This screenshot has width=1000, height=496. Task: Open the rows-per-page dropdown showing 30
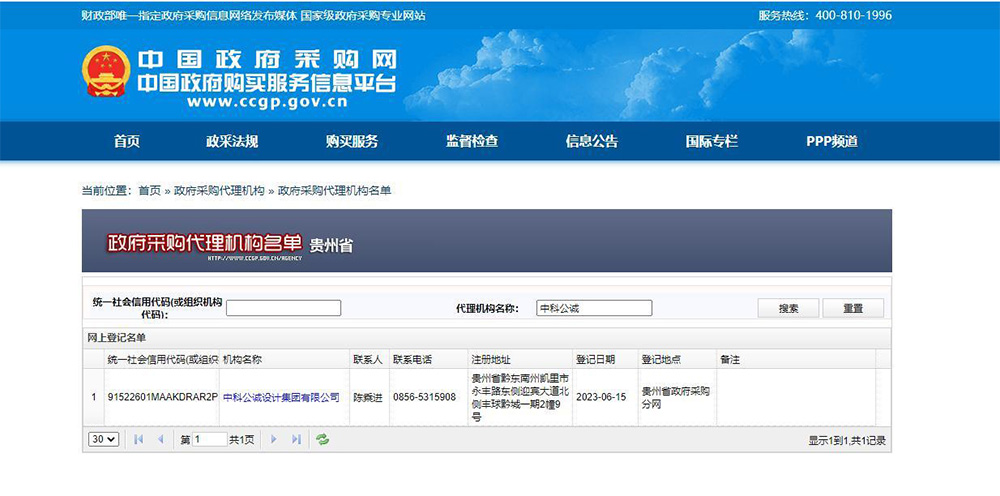click(x=103, y=439)
